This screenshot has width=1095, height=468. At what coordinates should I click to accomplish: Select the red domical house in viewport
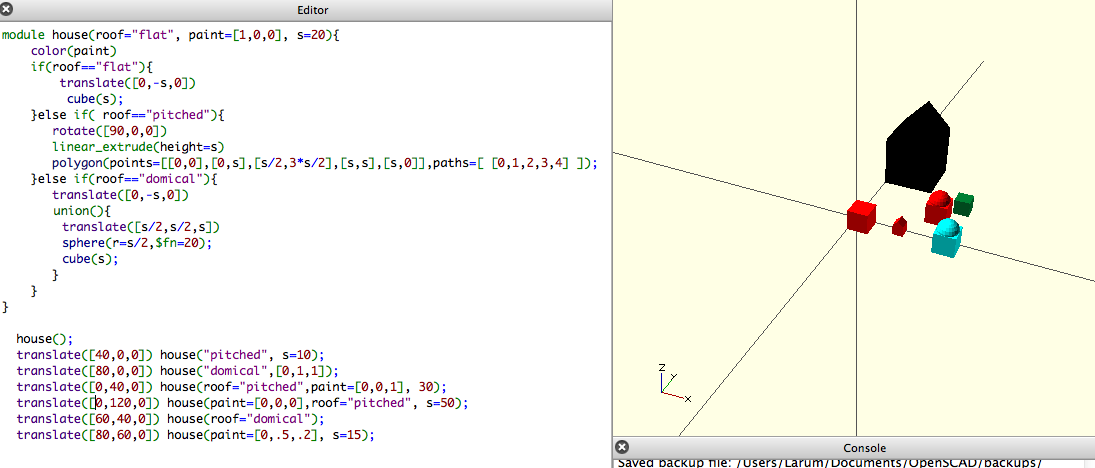939,207
